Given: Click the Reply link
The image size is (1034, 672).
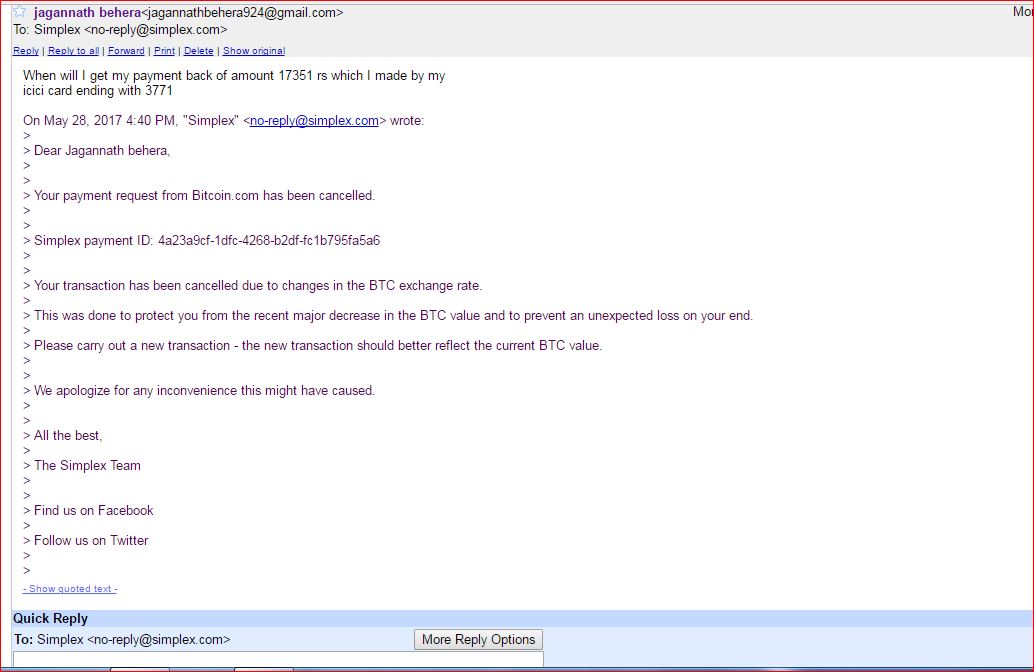Looking at the screenshot, I should [26, 51].
